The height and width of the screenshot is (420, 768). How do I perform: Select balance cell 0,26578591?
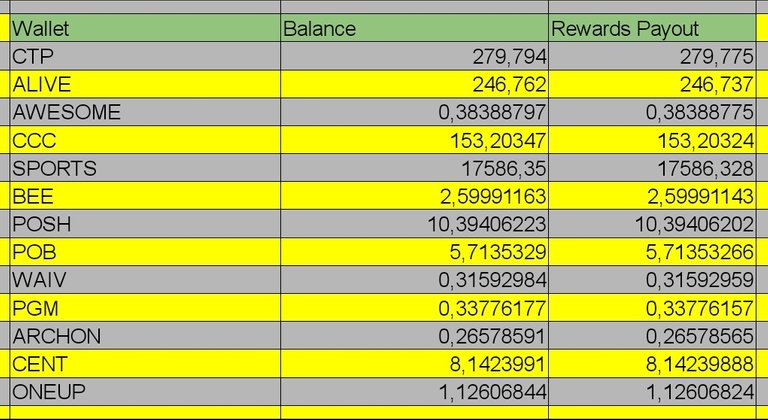tap(414, 336)
